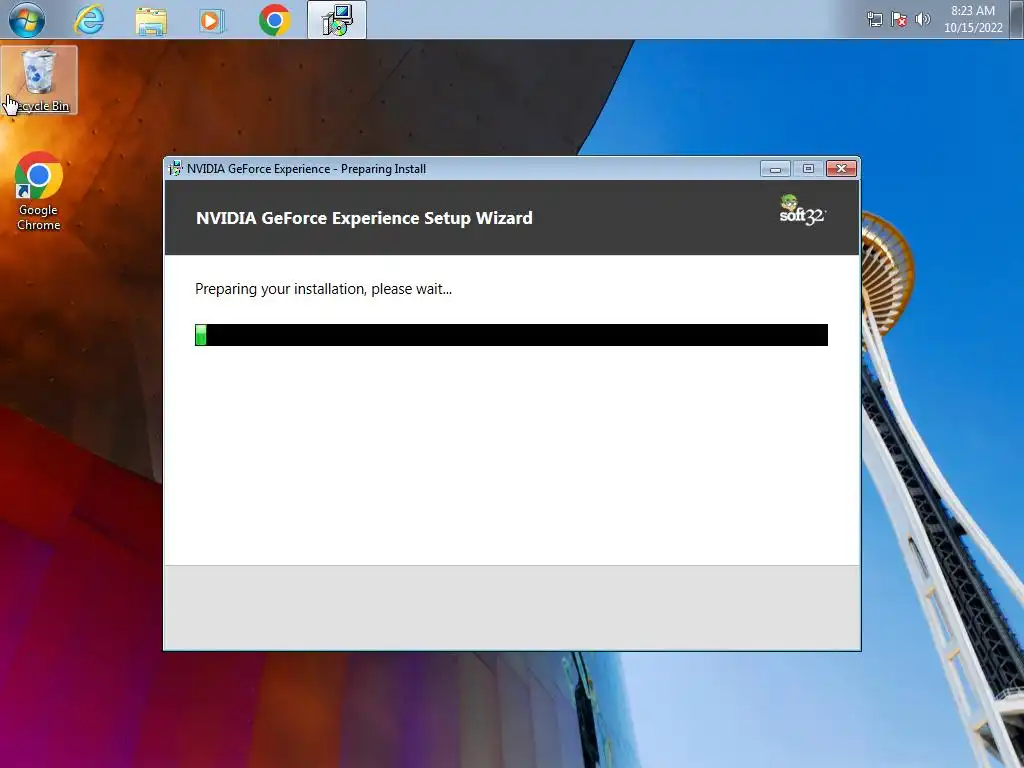The image size is (1024, 768).
Task: Launch Internet Explorer from the taskbar
Action: pyautogui.click(x=89, y=20)
